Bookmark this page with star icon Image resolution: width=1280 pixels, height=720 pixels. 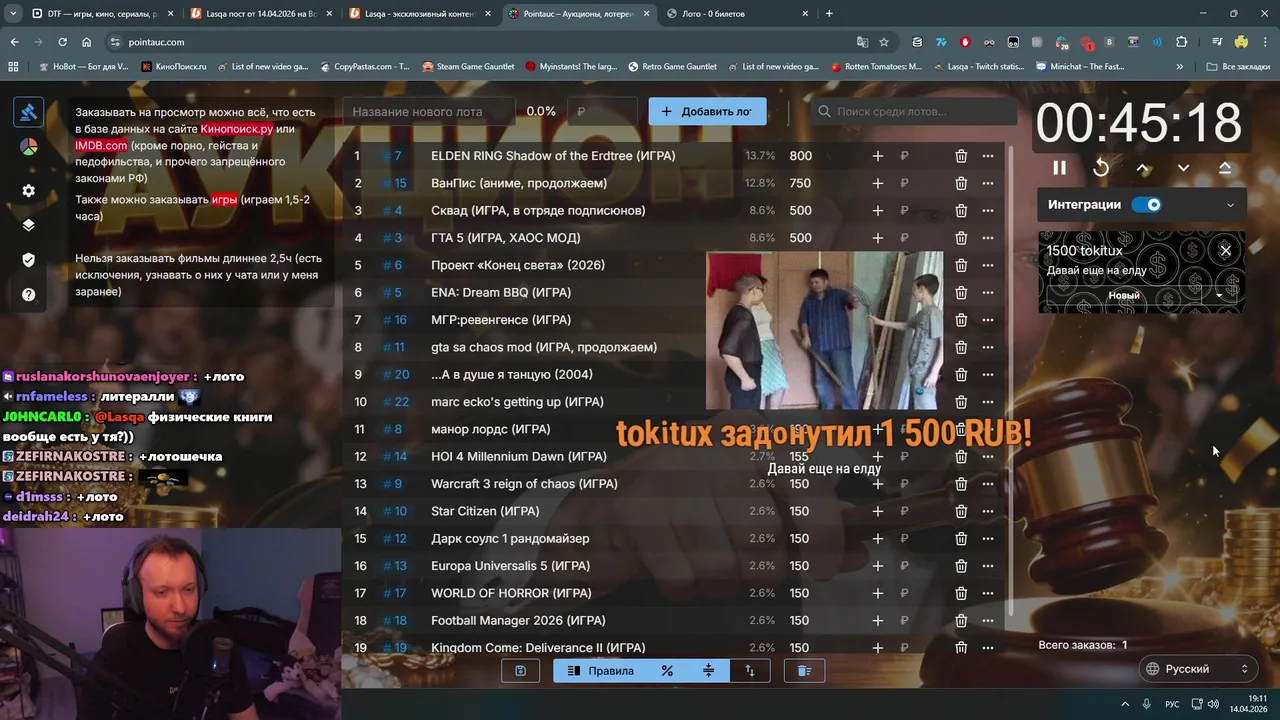point(884,42)
